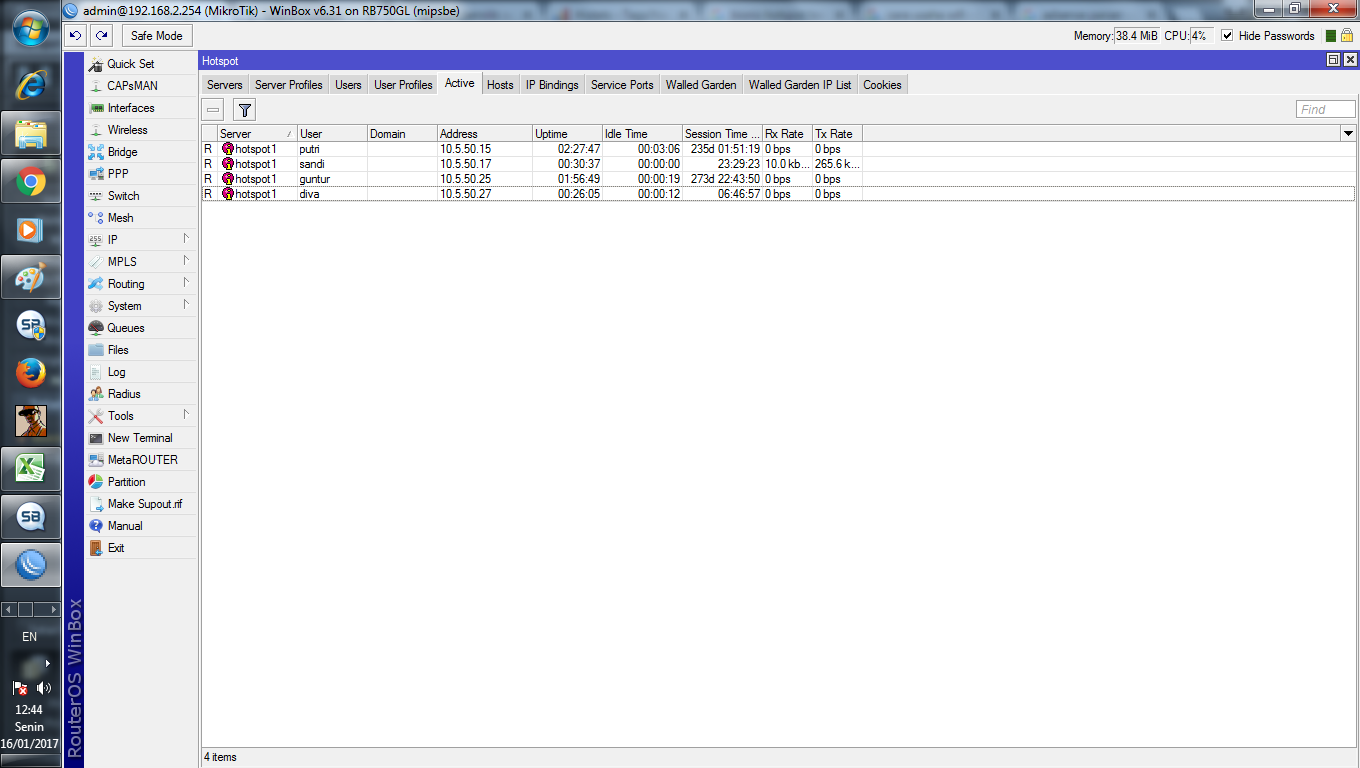Viewport: 1360px width, 768px height.
Task: Sort by User column header
Action: tap(332, 133)
